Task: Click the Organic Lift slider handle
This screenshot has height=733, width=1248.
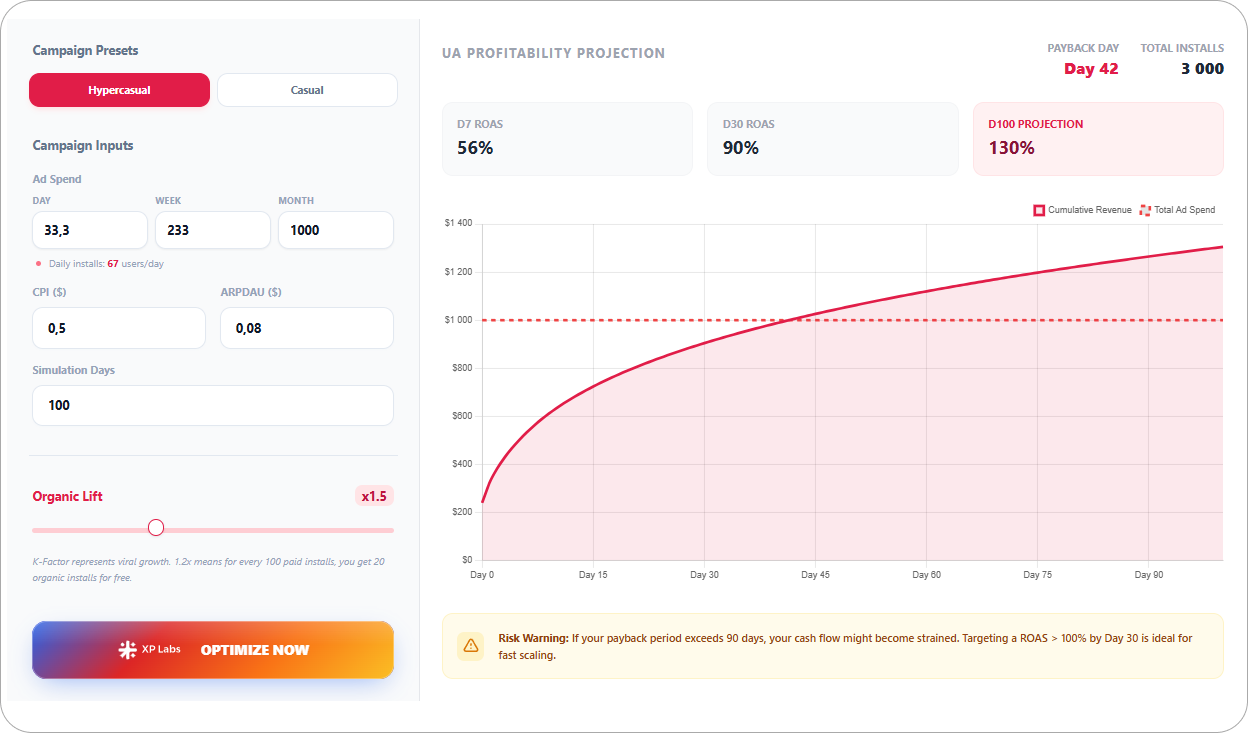Action: (156, 527)
